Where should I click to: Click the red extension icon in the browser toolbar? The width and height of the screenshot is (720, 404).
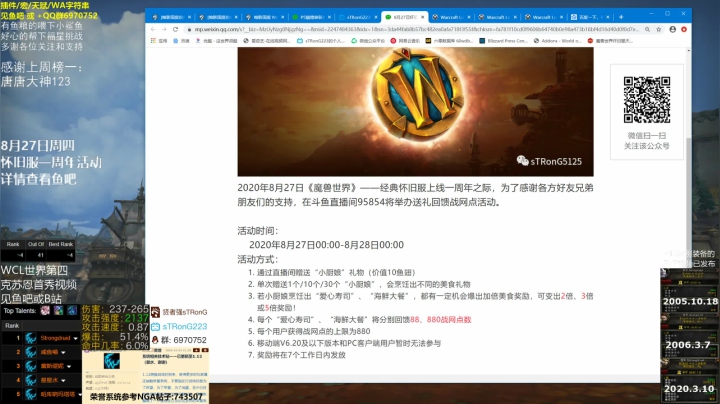[684, 29]
